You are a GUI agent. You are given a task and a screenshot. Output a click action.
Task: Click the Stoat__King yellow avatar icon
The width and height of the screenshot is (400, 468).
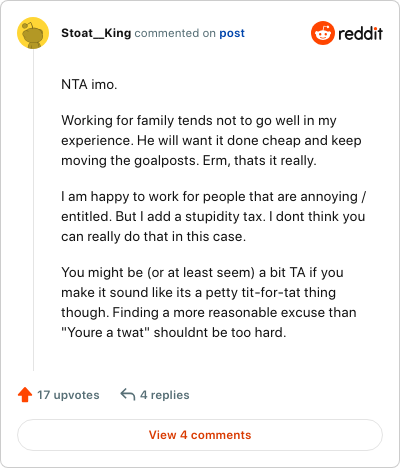pos(33,33)
